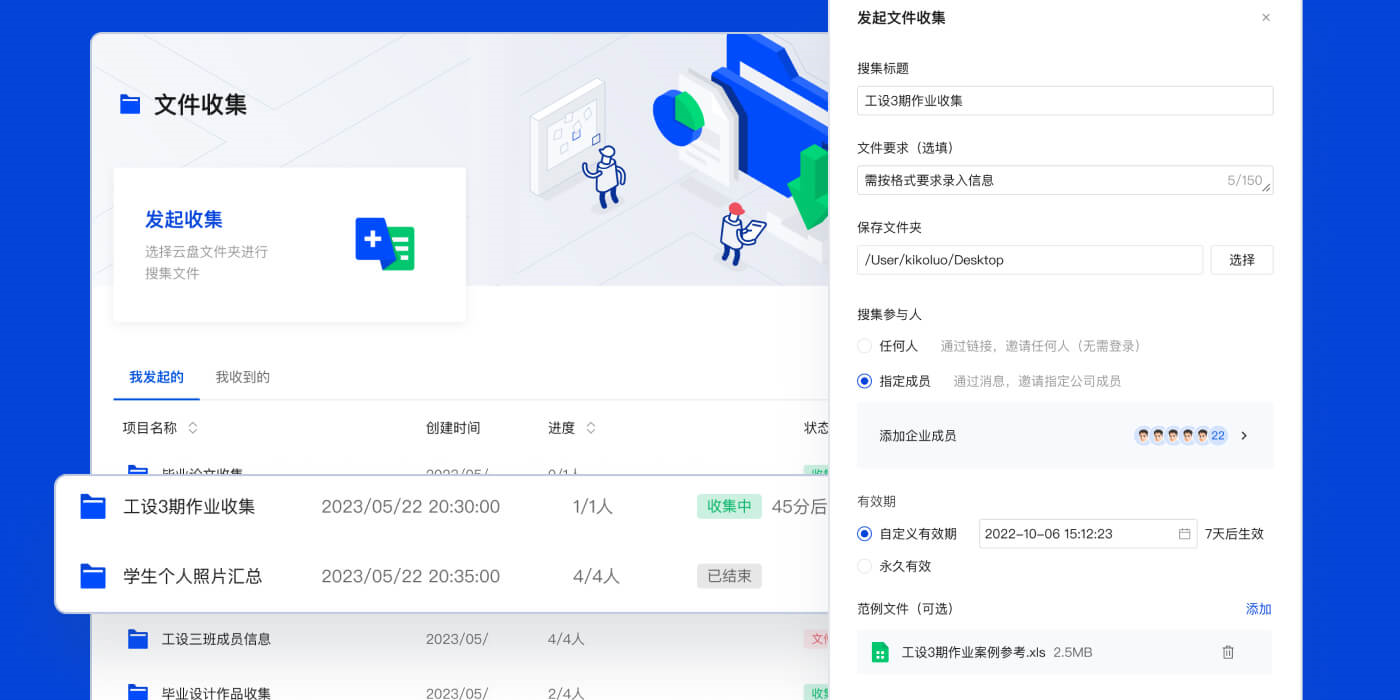1400x700 pixels.
Task: Open folder icon of 工设3期作业收集 row
Action: [92, 506]
